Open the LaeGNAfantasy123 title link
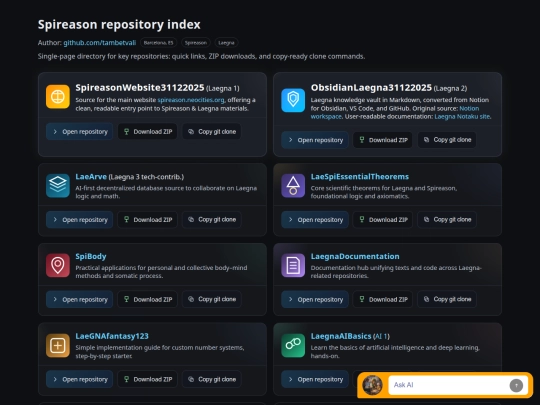The height and width of the screenshot is (405, 540). point(112,336)
